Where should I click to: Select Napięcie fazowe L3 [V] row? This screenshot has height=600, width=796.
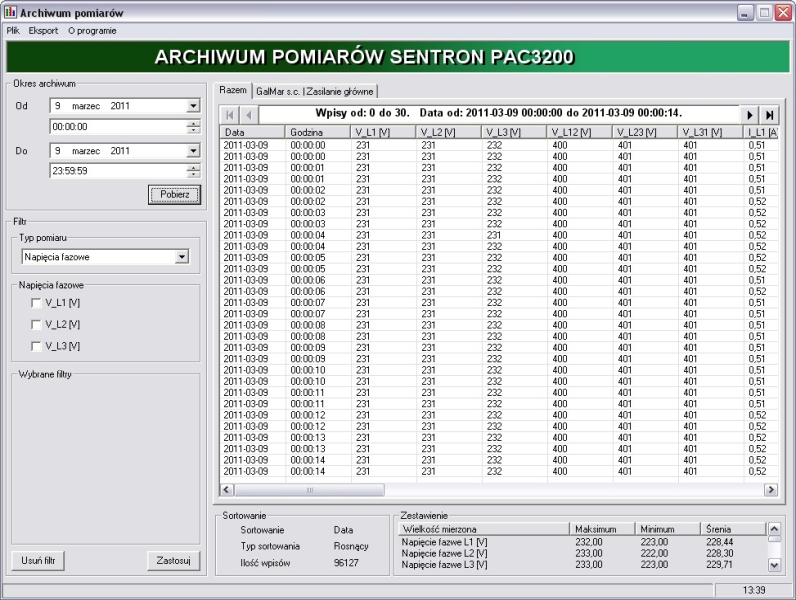click(582, 564)
